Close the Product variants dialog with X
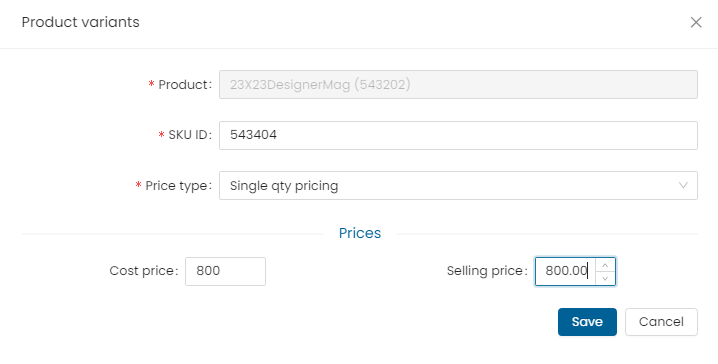 [696, 22]
